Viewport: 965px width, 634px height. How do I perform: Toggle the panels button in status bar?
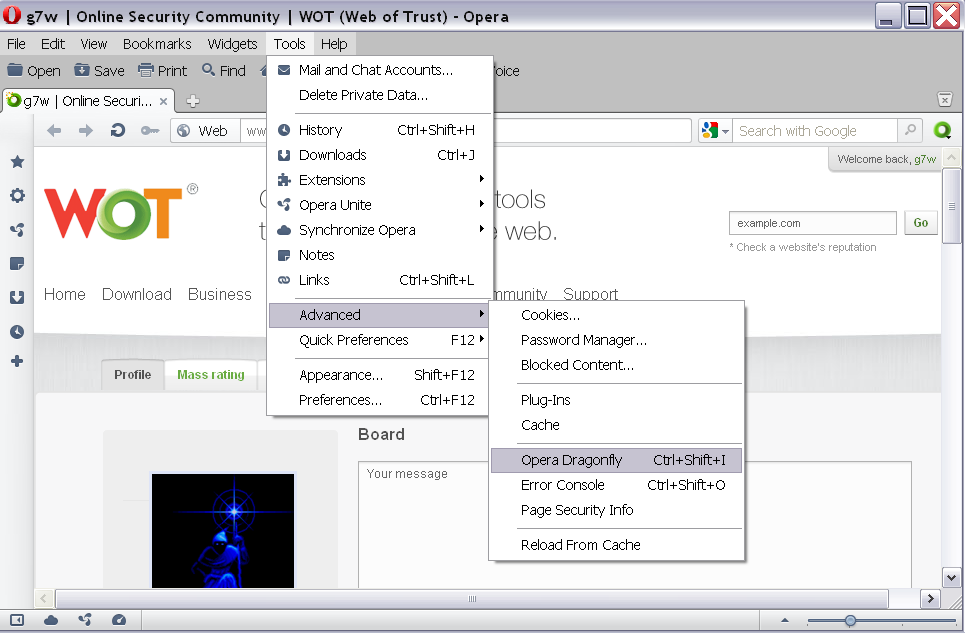(17, 620)
